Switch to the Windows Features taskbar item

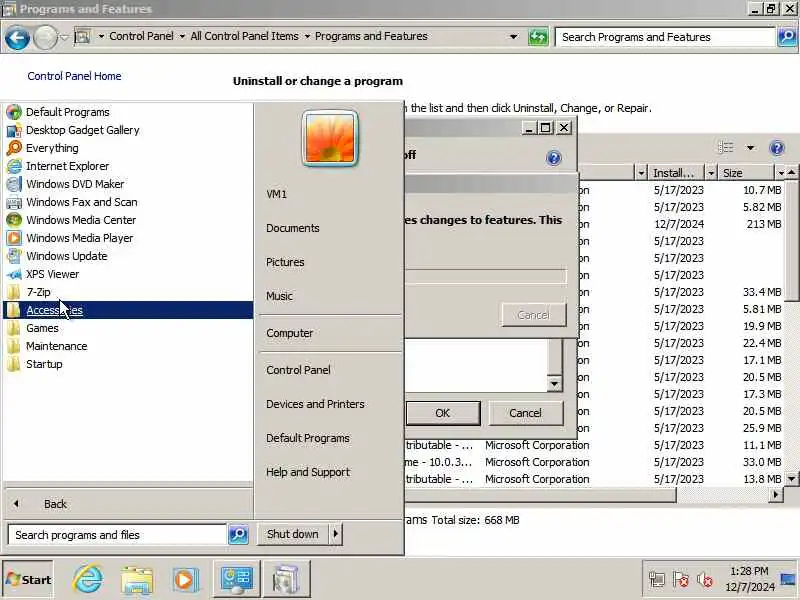point(286,579)
